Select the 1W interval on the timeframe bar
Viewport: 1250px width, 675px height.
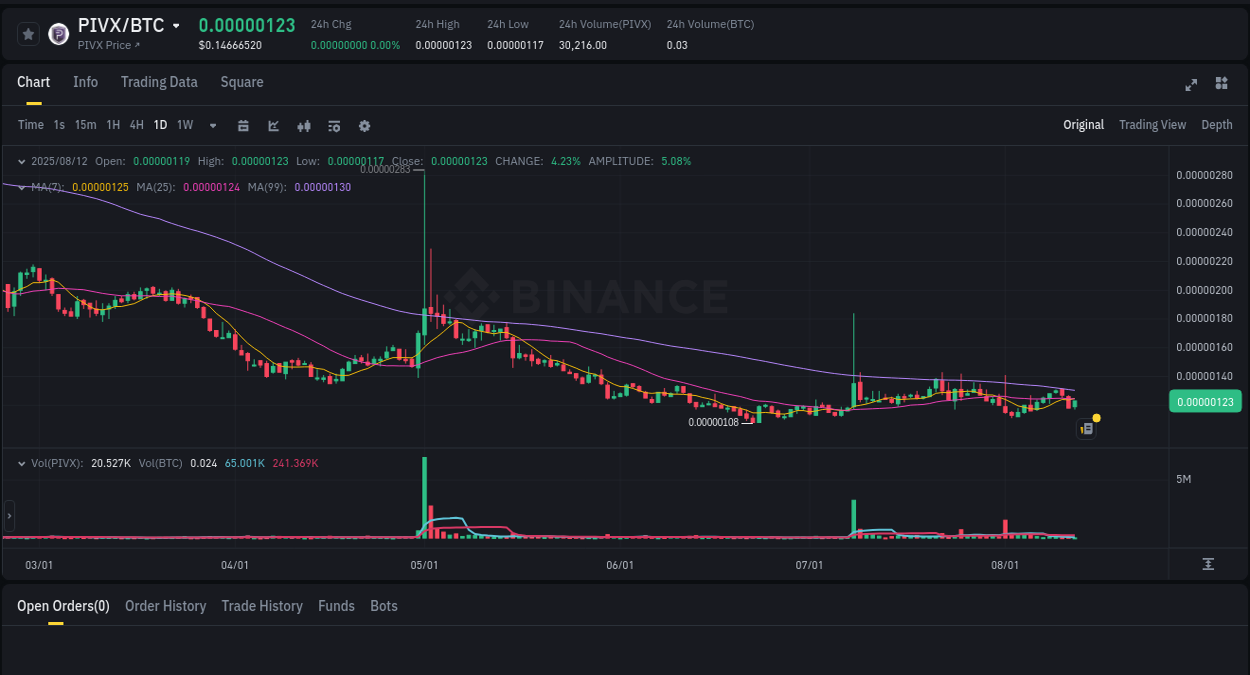(184, 125)
